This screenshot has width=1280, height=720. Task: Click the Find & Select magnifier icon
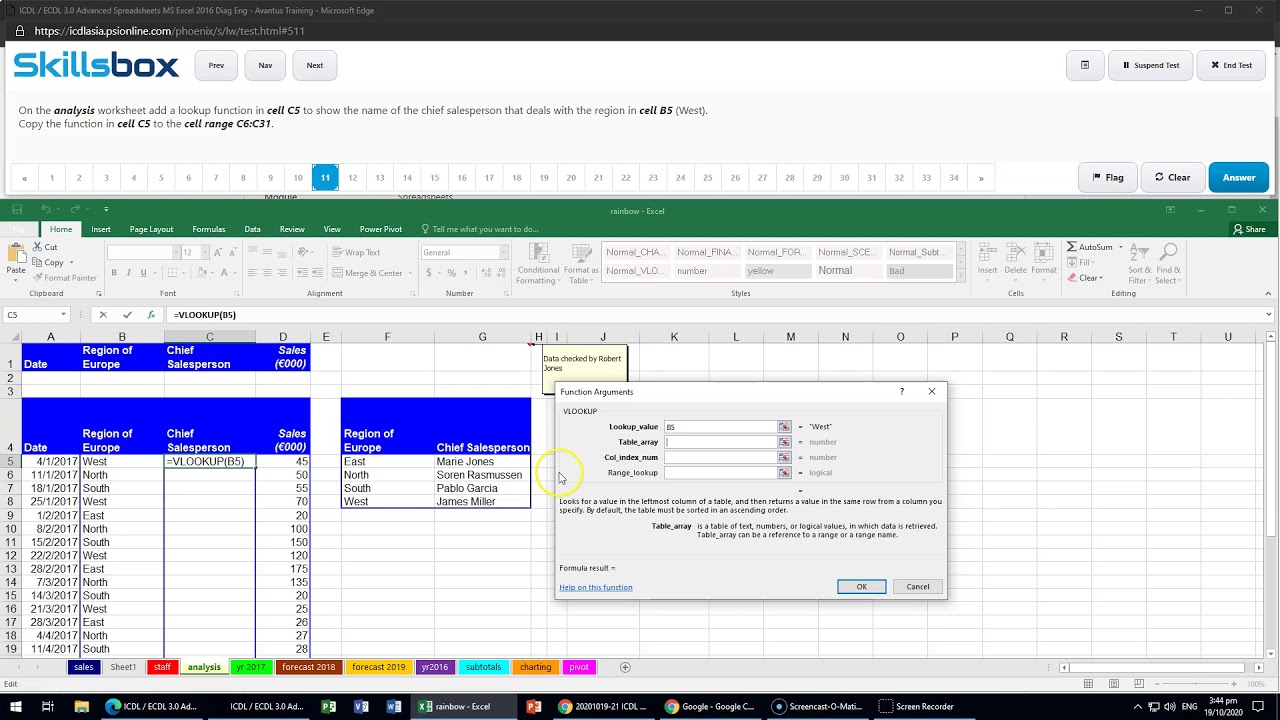pyautogui.click(x=1166, y=254)
